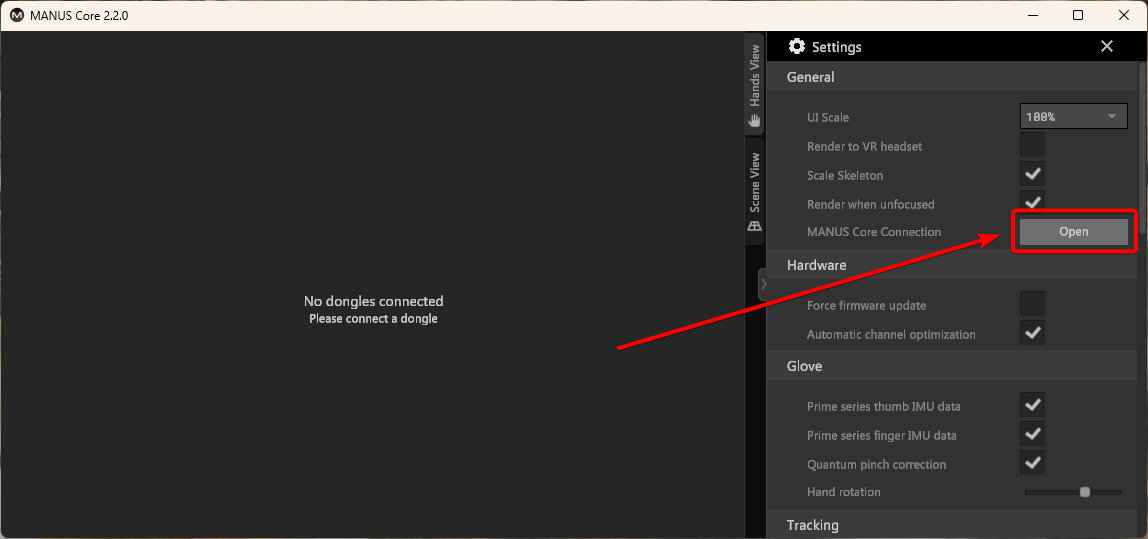
Task: Switch to the Scene View tab
Action: 755,182
